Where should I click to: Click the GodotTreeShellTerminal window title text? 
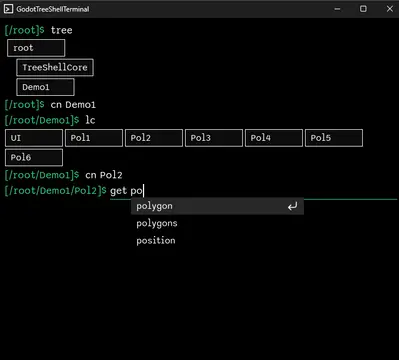point(53,9)
